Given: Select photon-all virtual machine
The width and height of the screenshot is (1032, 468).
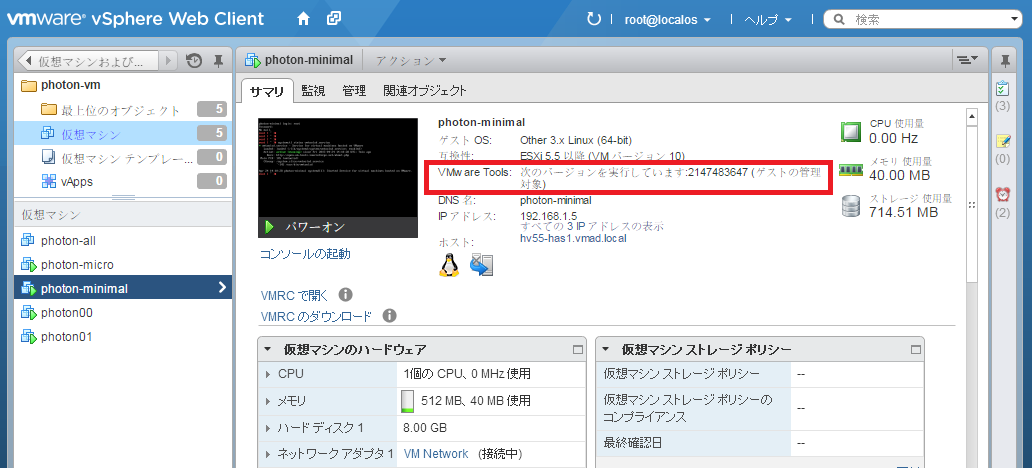Looking at the screenshot, I should point(68,241).
